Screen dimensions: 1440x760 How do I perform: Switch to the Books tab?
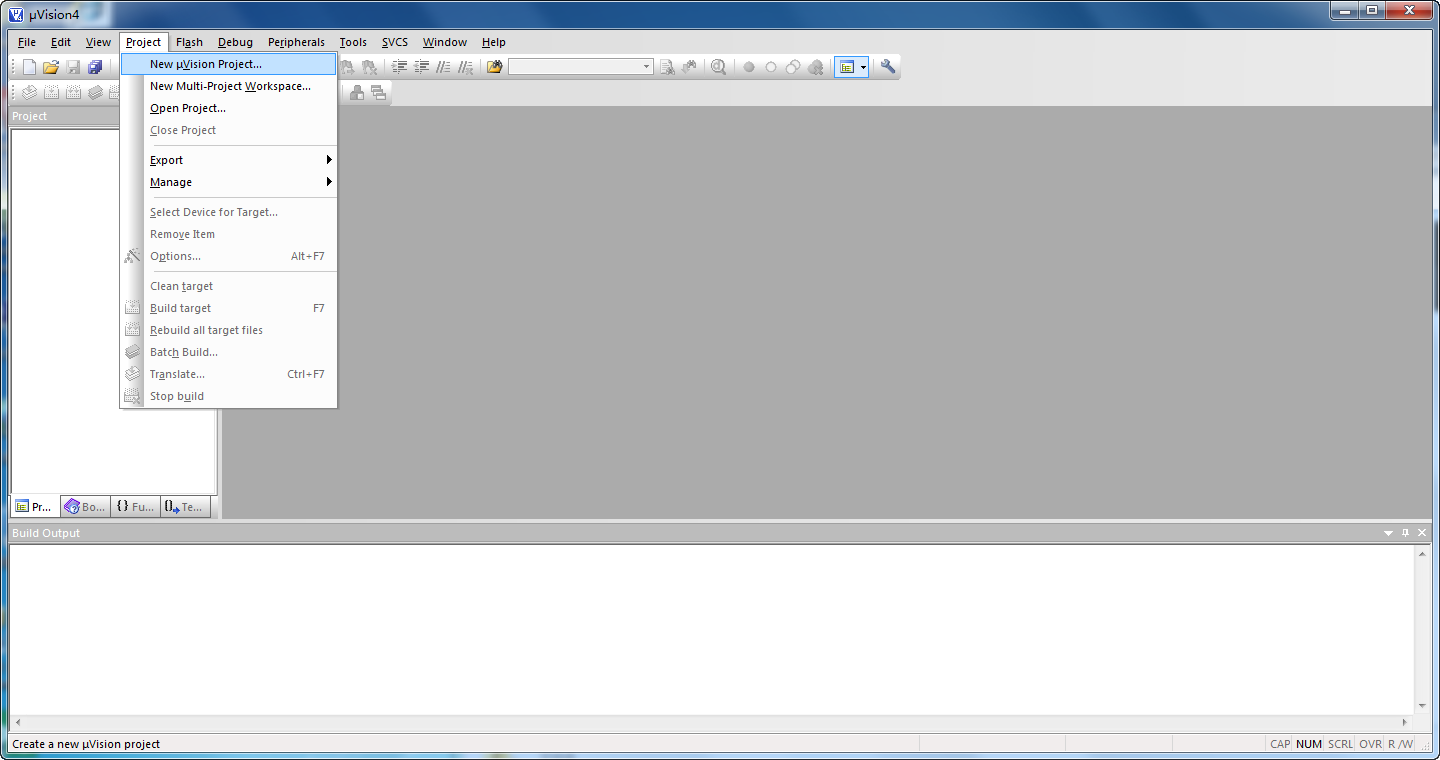coord(84,507)
